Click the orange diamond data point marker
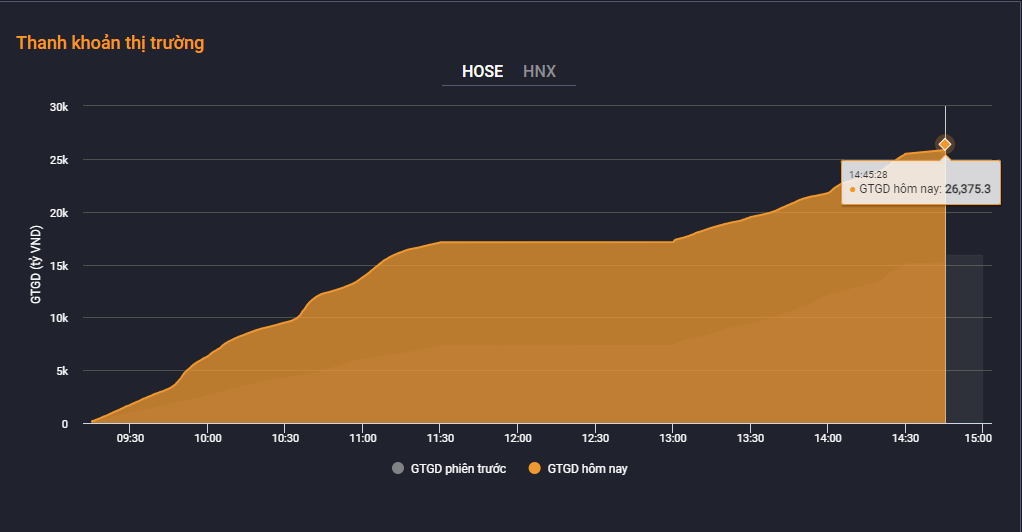 [x=944, y=144]
